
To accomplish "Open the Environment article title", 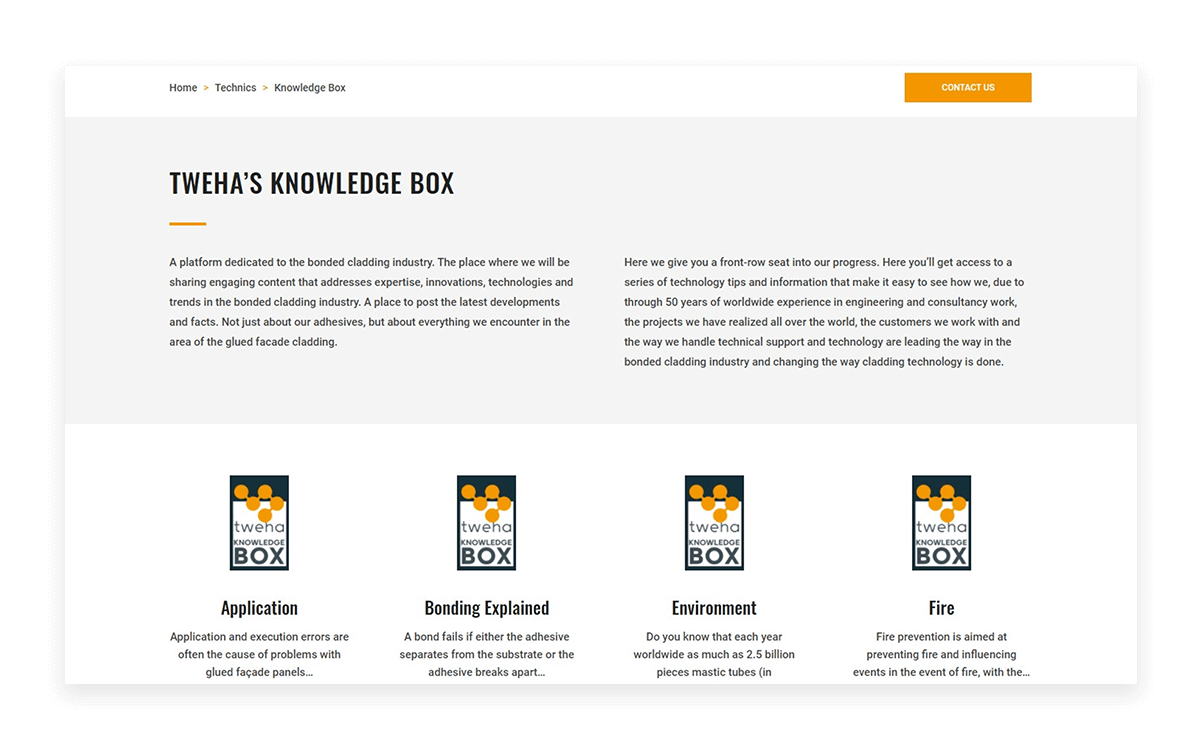I will click(714, 608).
